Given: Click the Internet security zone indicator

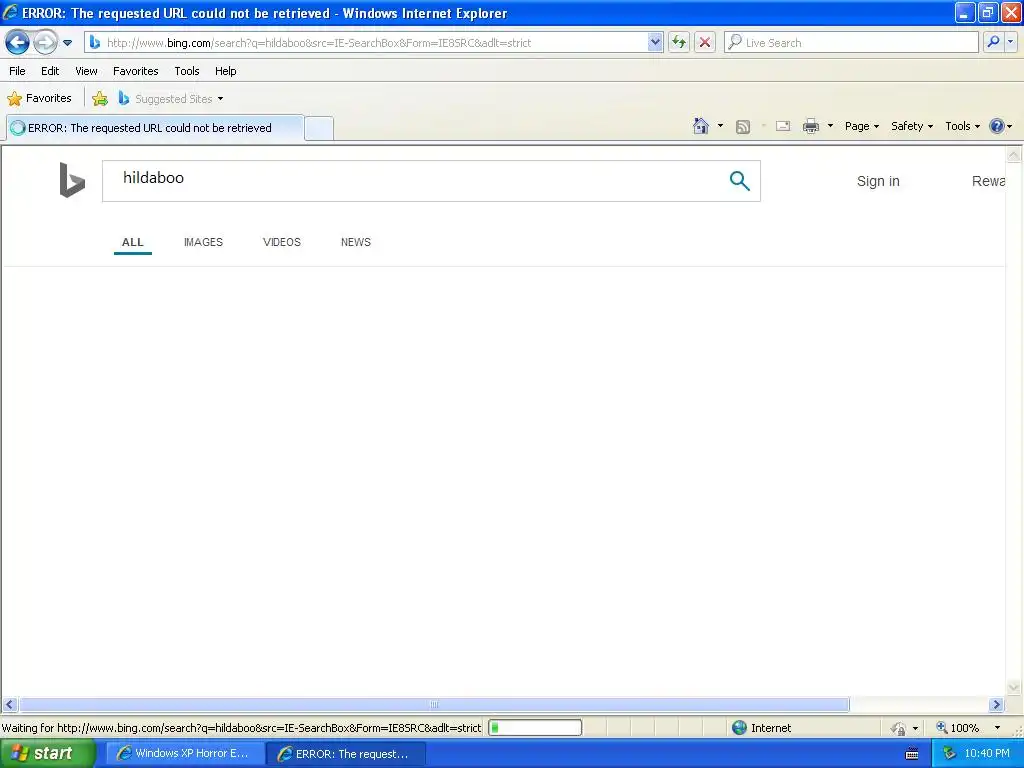Looking at the screenshot, I should pyautogui.click(x=761, y=728).
